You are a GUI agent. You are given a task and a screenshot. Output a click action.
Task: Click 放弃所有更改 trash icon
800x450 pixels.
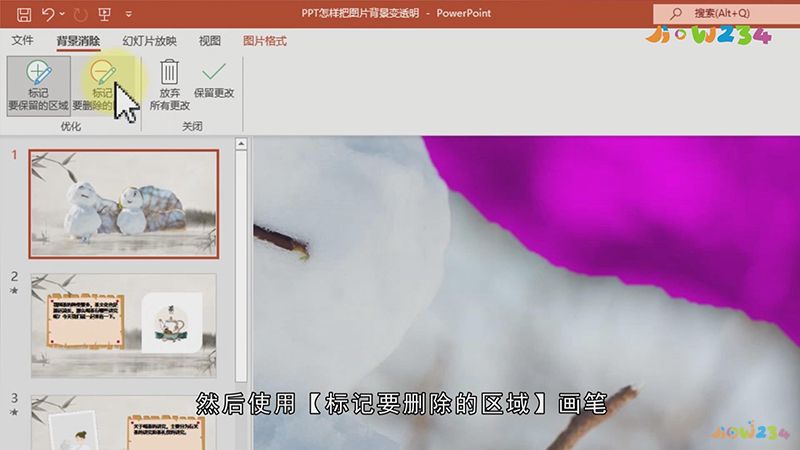point(169,85)
